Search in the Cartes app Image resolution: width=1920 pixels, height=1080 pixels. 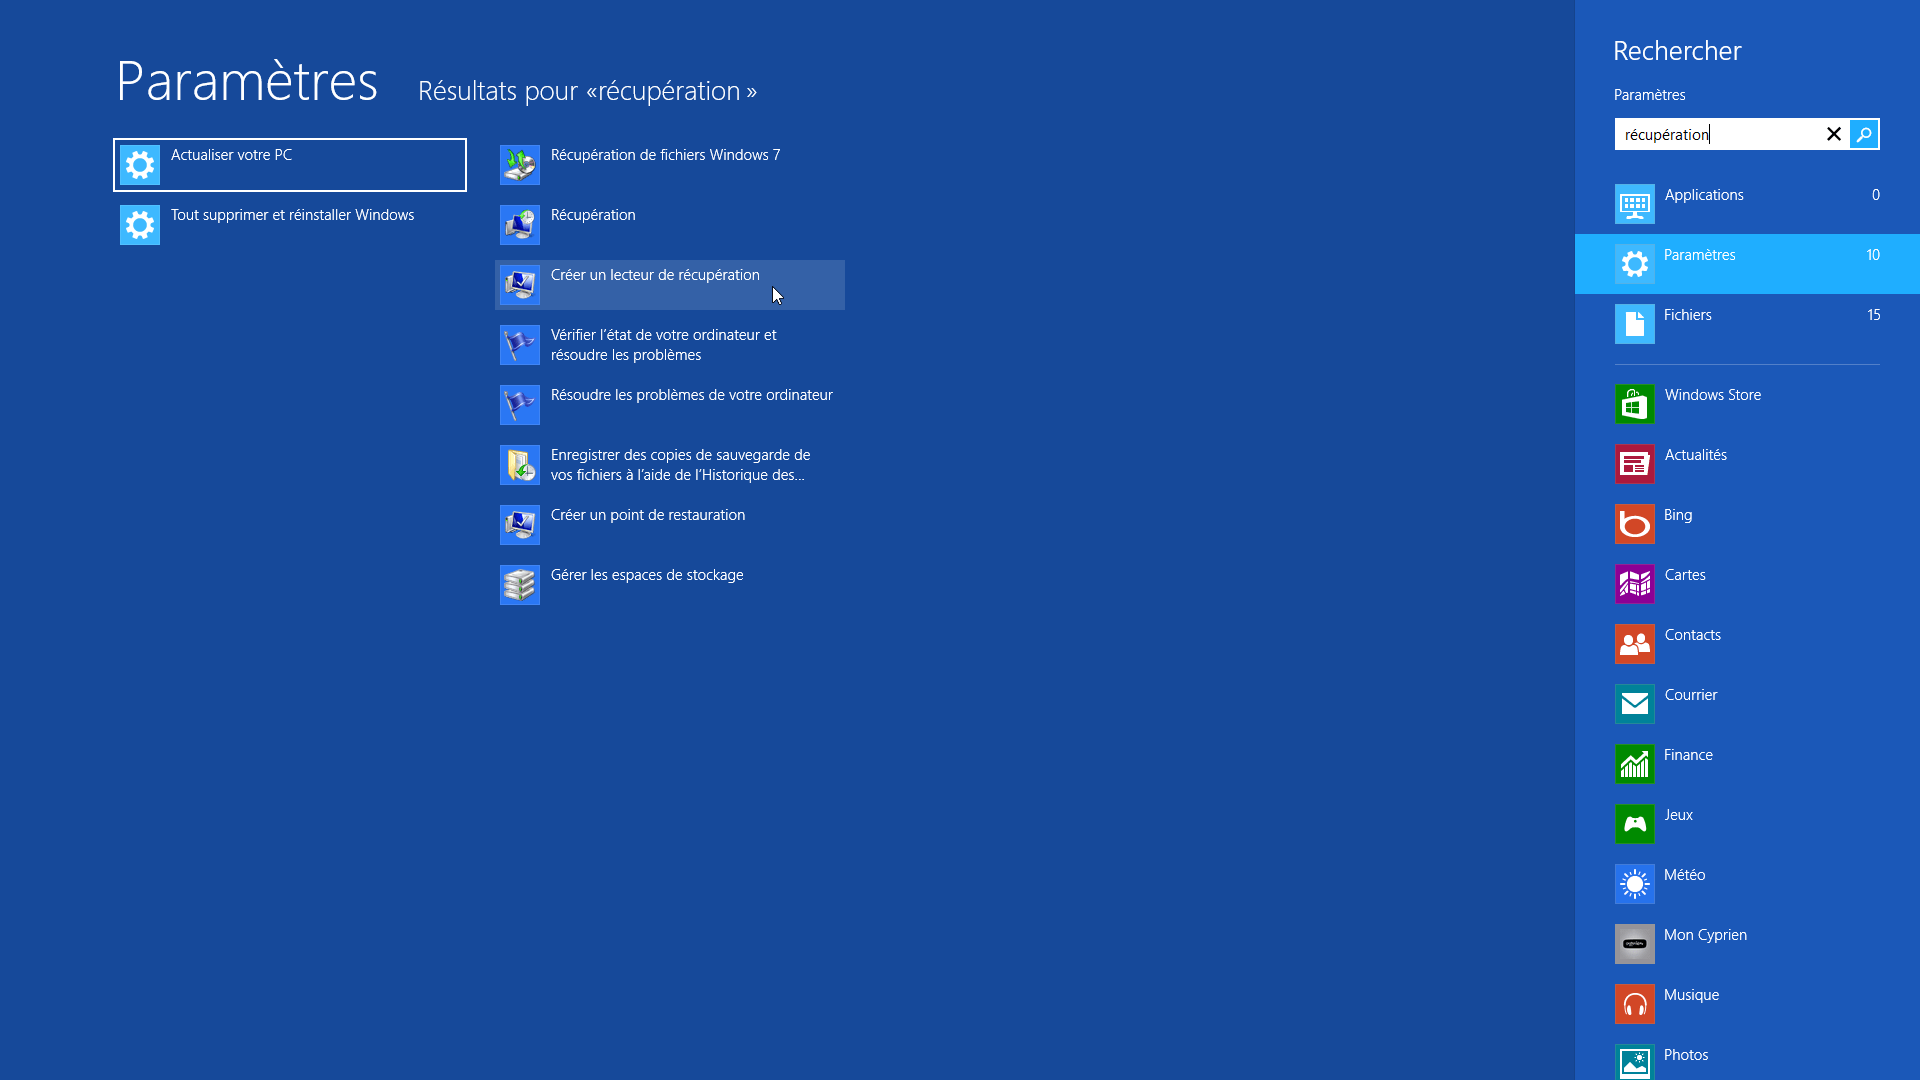1747,584
